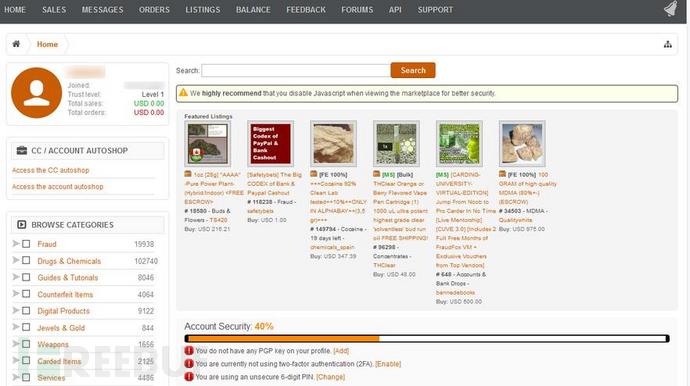Enable the Jewels & Gold checkbox
Screen dimensions: 690x386
[x=26, y=327]
